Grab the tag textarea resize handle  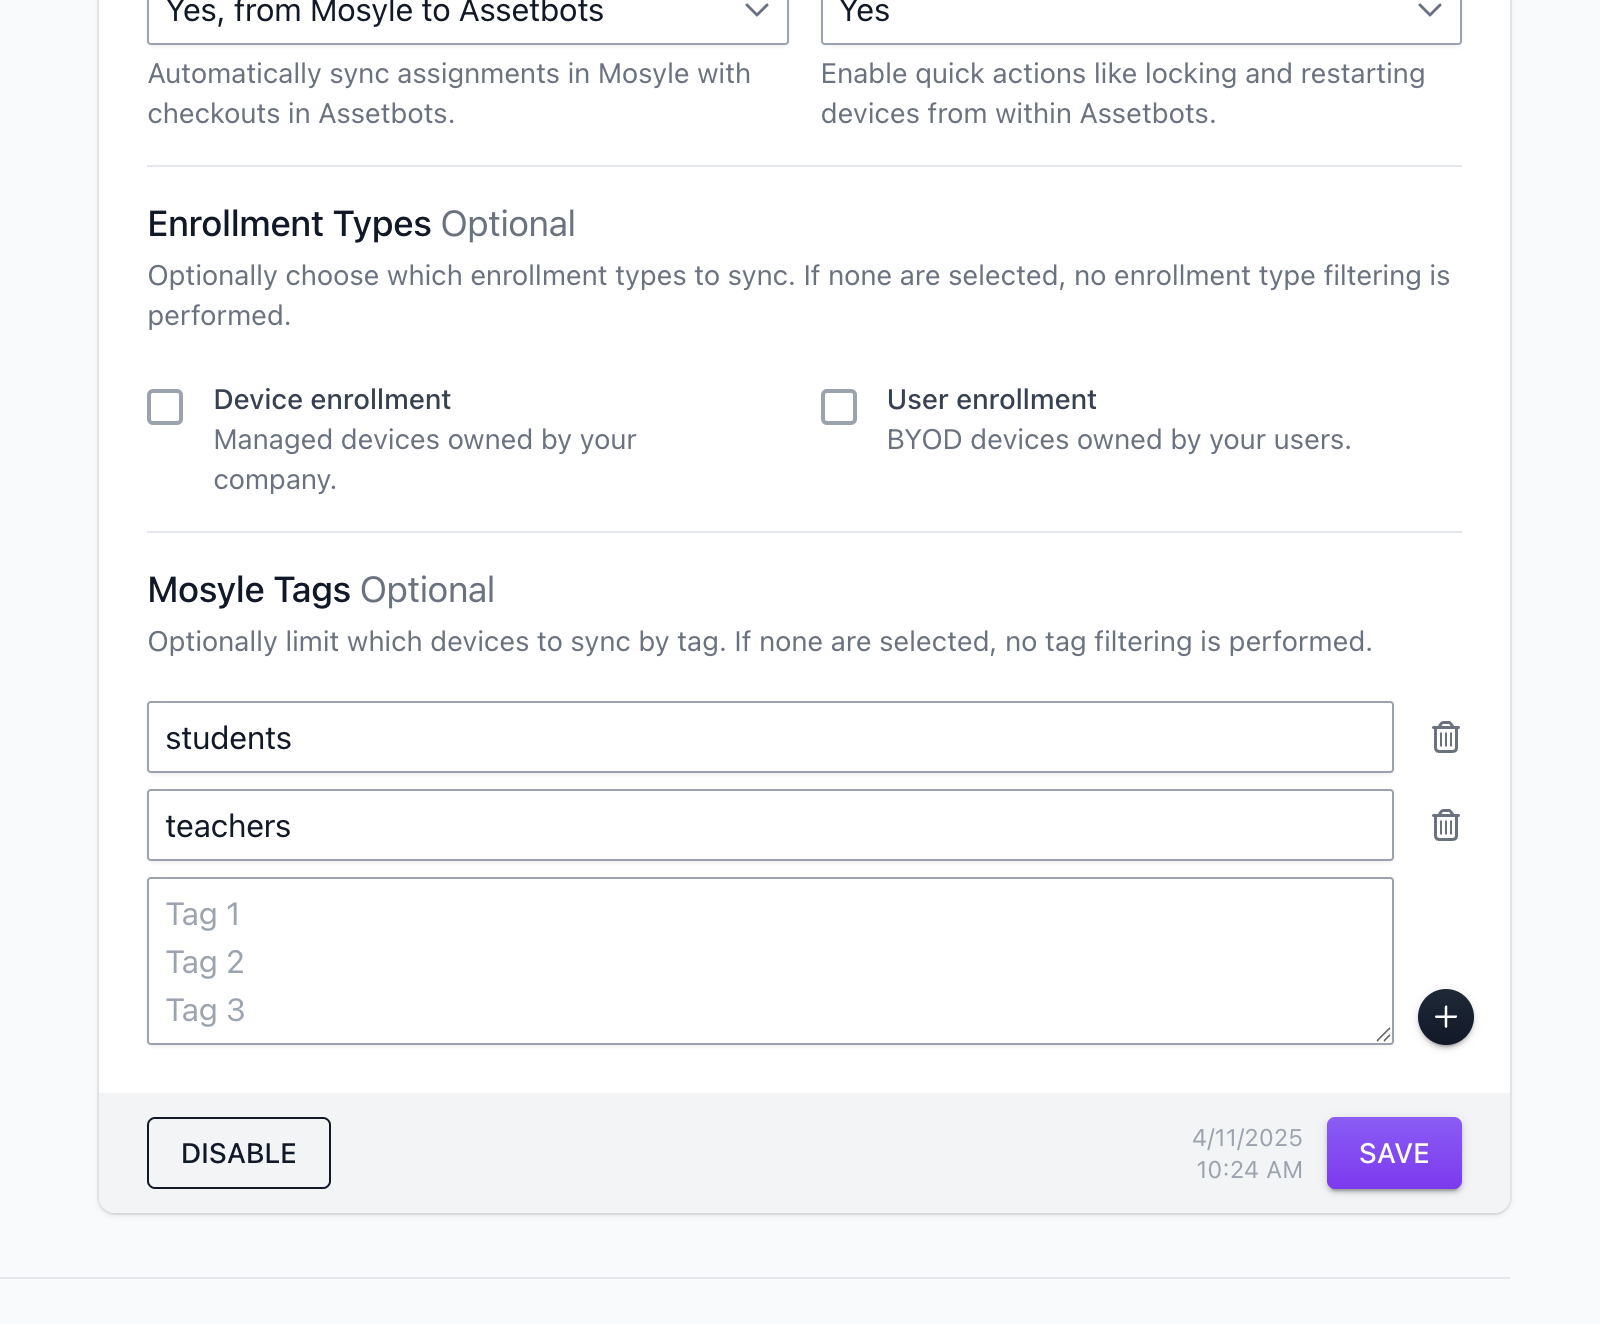(x=1383, y=1034)
